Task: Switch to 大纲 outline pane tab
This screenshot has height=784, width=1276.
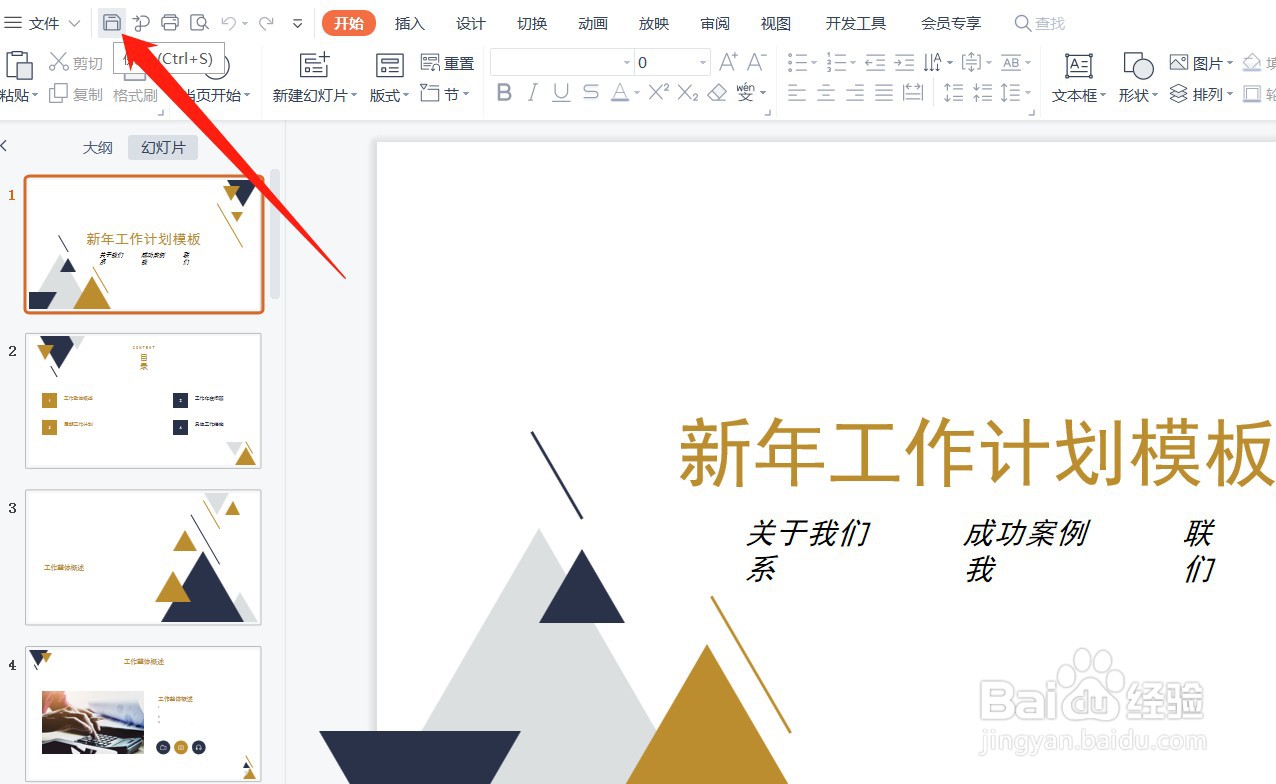Action: 97,147
